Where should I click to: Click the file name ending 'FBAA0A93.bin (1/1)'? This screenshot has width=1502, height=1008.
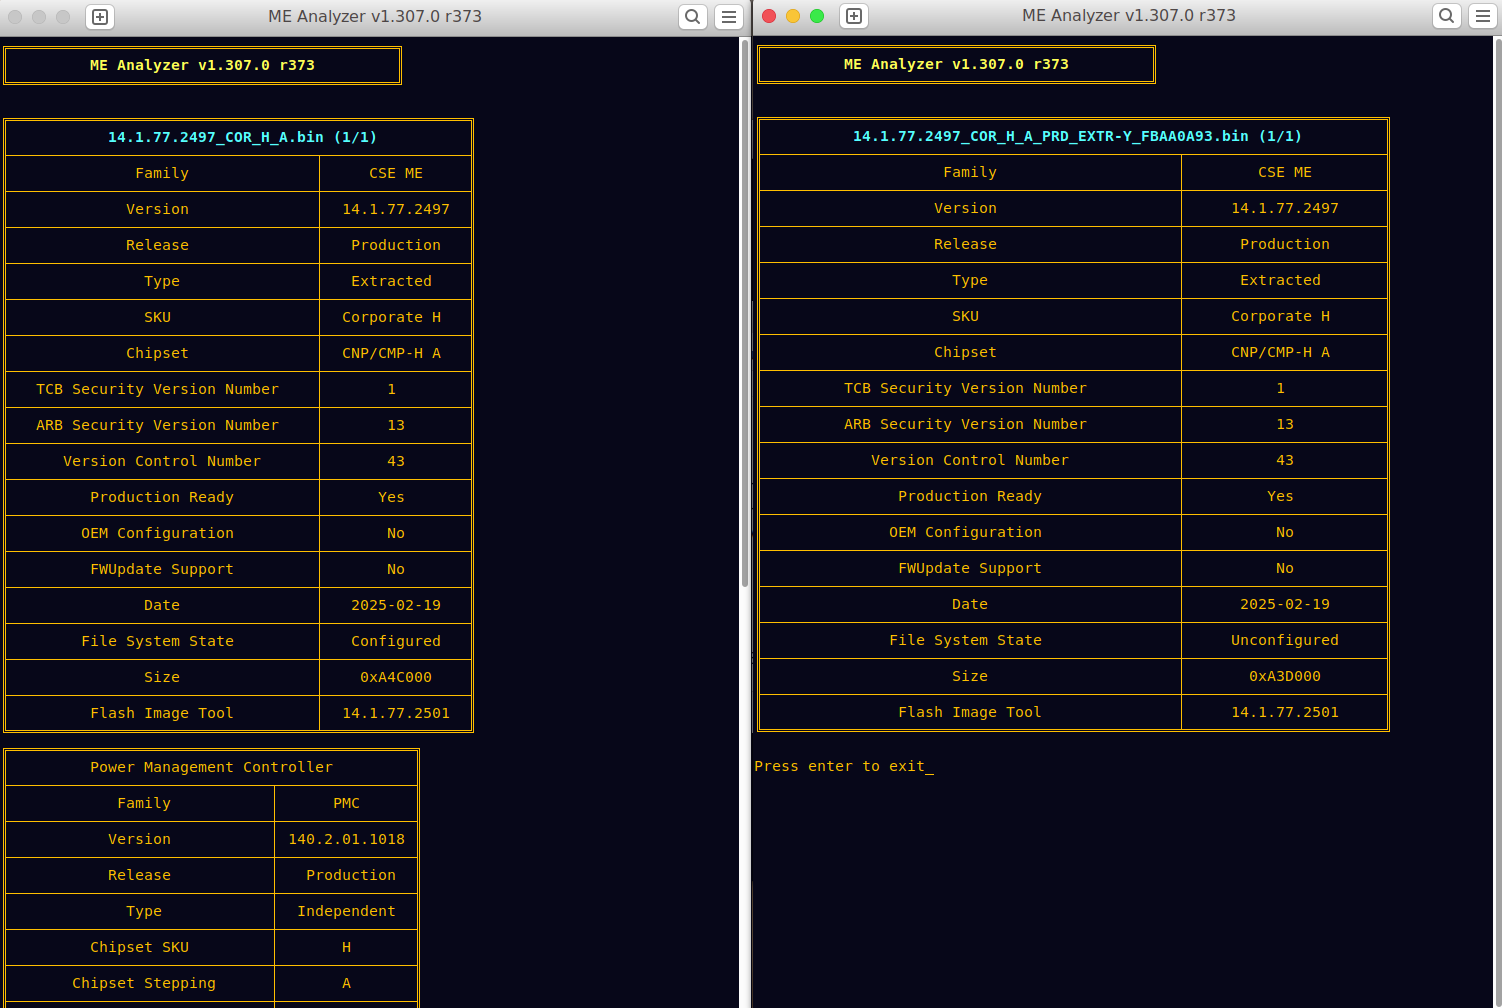(x=1077, y=136)
